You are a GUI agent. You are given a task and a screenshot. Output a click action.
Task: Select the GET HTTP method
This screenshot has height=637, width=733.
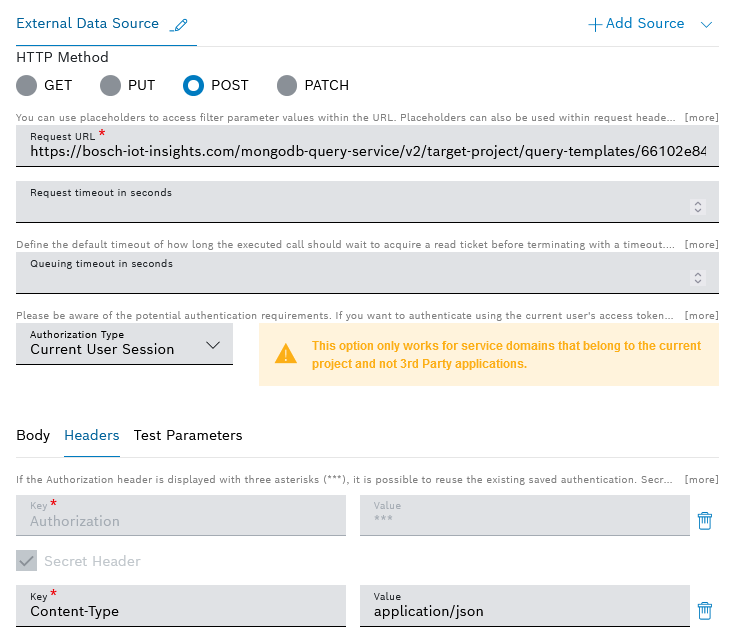27,86
